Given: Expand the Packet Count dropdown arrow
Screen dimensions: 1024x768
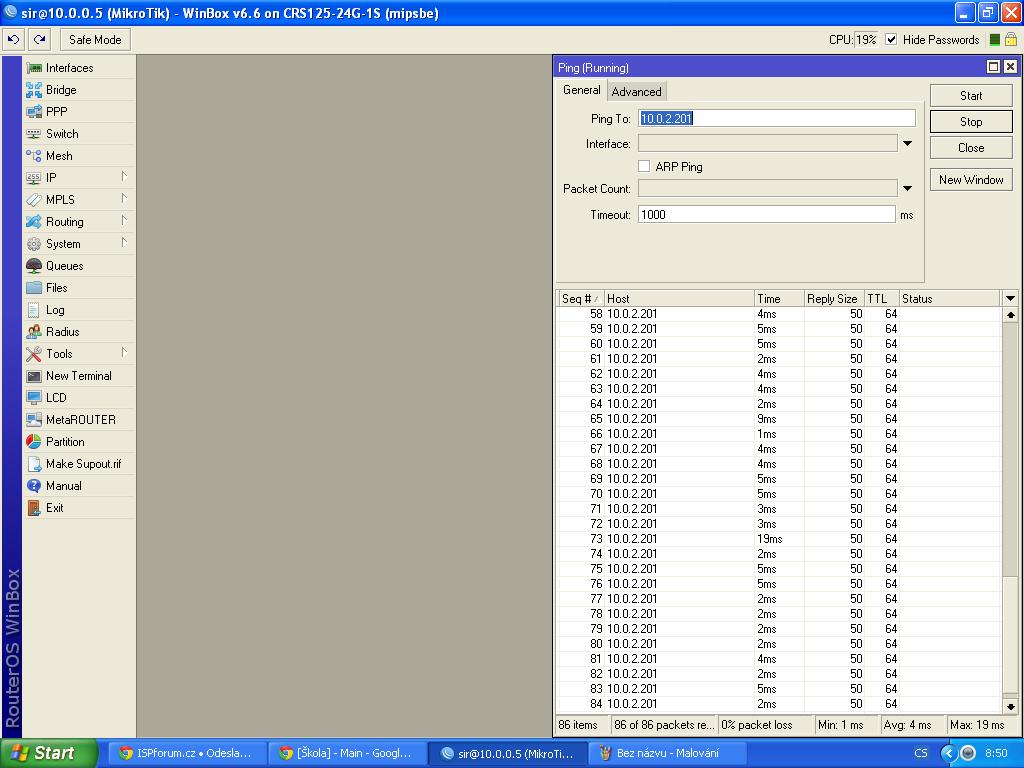Looking at the screenshot, I should 908,189.
